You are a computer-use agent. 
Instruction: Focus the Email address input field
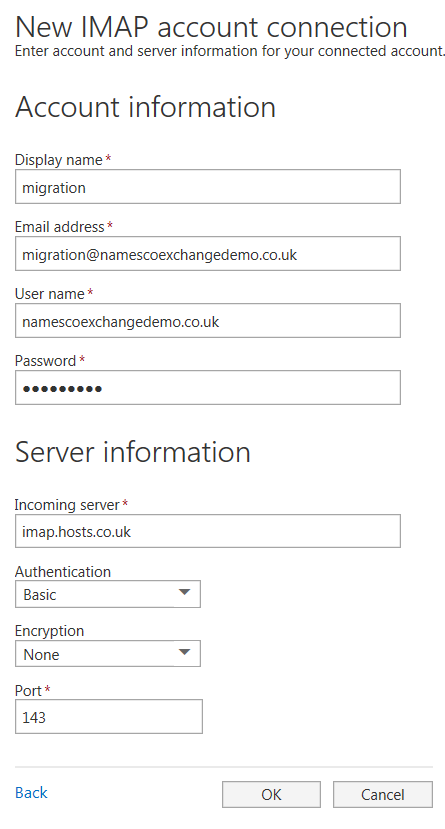point(208,254)
